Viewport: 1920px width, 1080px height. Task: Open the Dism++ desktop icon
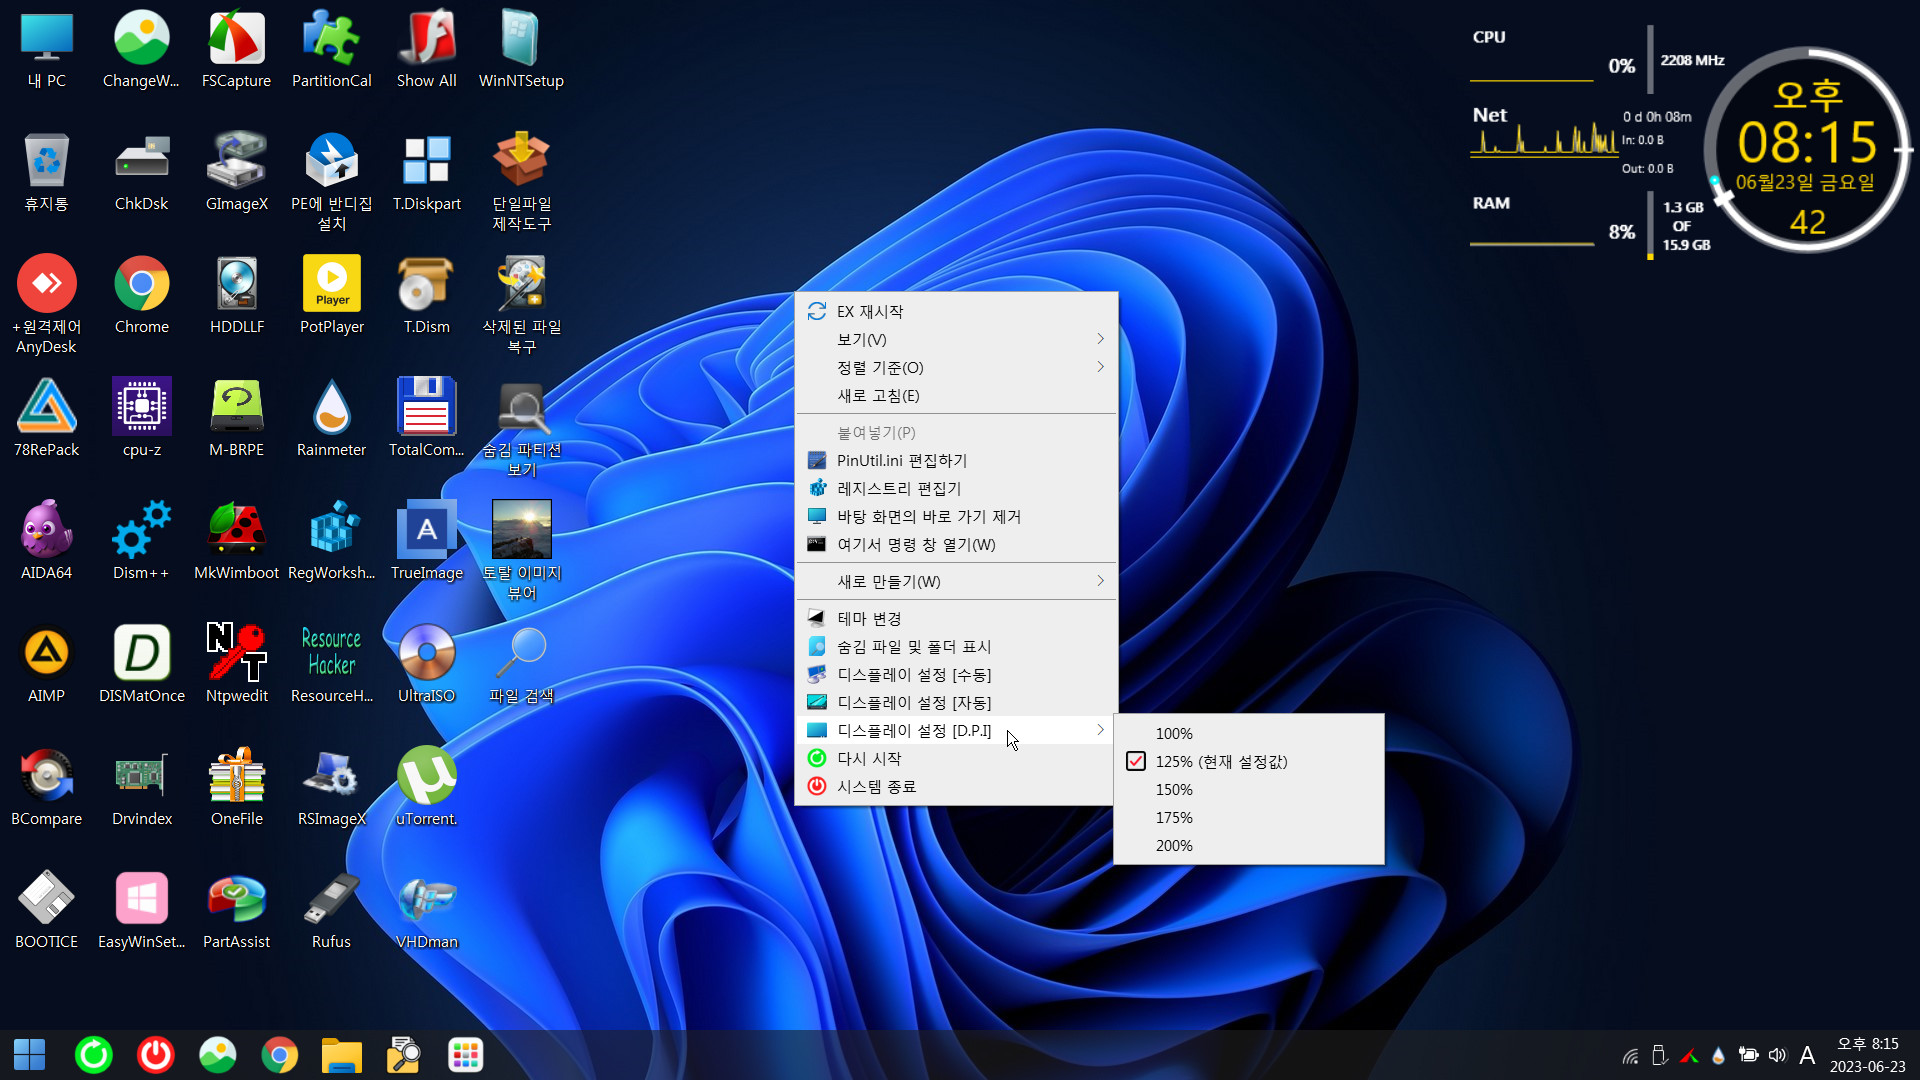(x=141, y=542)
